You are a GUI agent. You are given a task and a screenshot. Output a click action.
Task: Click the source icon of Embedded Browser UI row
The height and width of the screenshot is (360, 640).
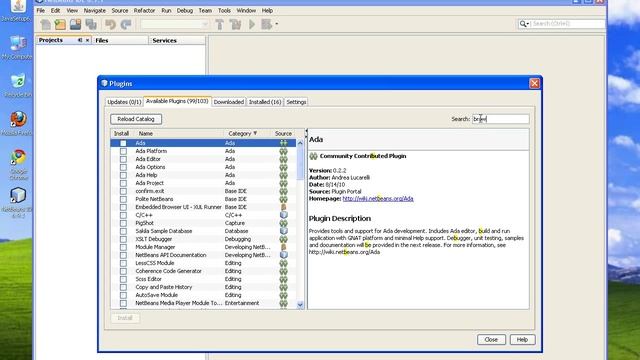pyautogui.click(x=283, y=207)
